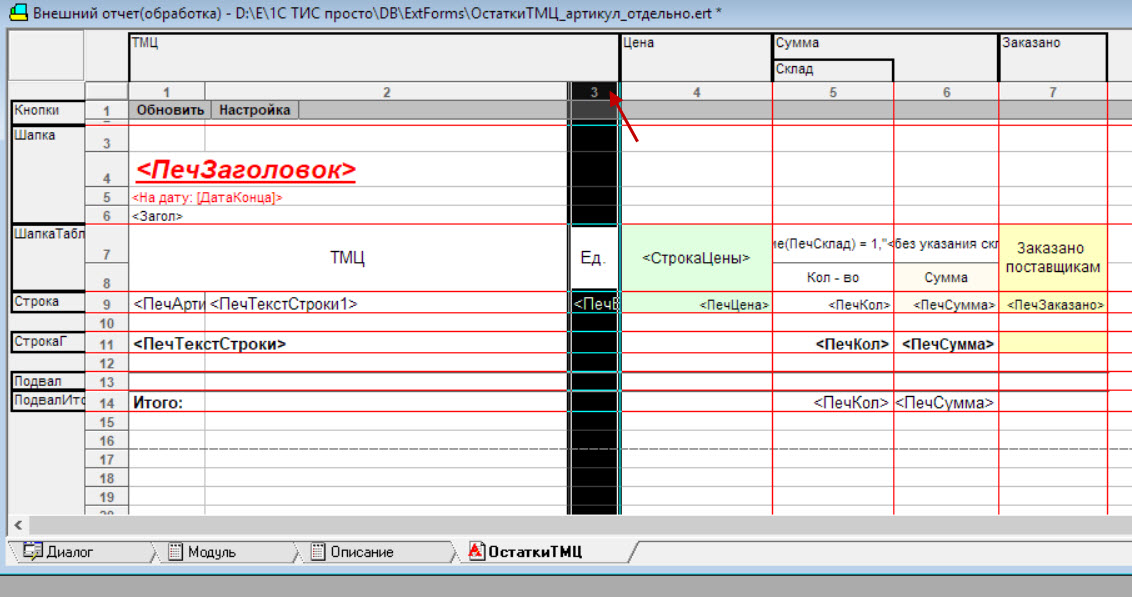Select row header 14
1132x597 pixels.
tap(107, 403)
